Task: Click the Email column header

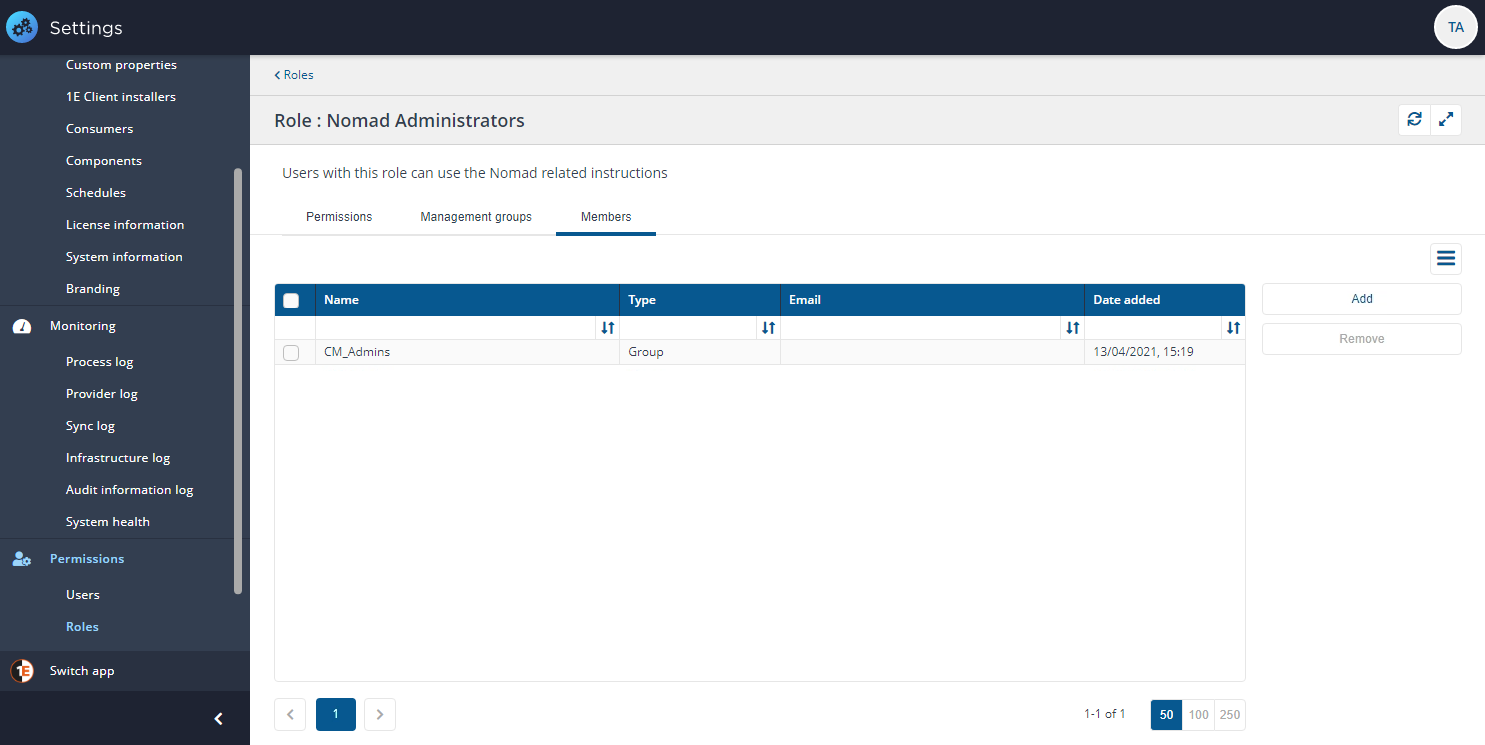Action: coord(932,300)
